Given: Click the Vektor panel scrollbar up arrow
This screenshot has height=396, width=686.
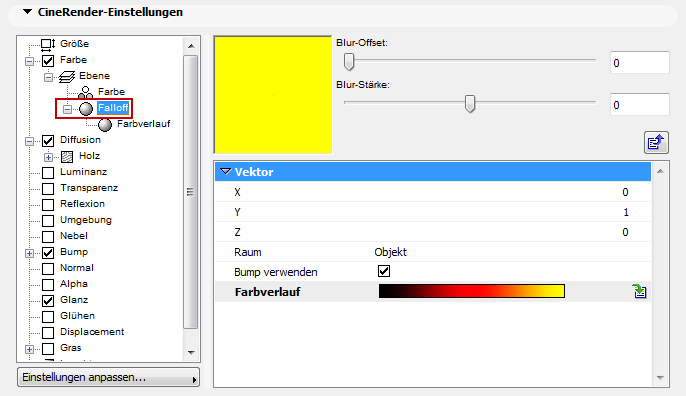Looking at the screenshot, I should 660,171.
